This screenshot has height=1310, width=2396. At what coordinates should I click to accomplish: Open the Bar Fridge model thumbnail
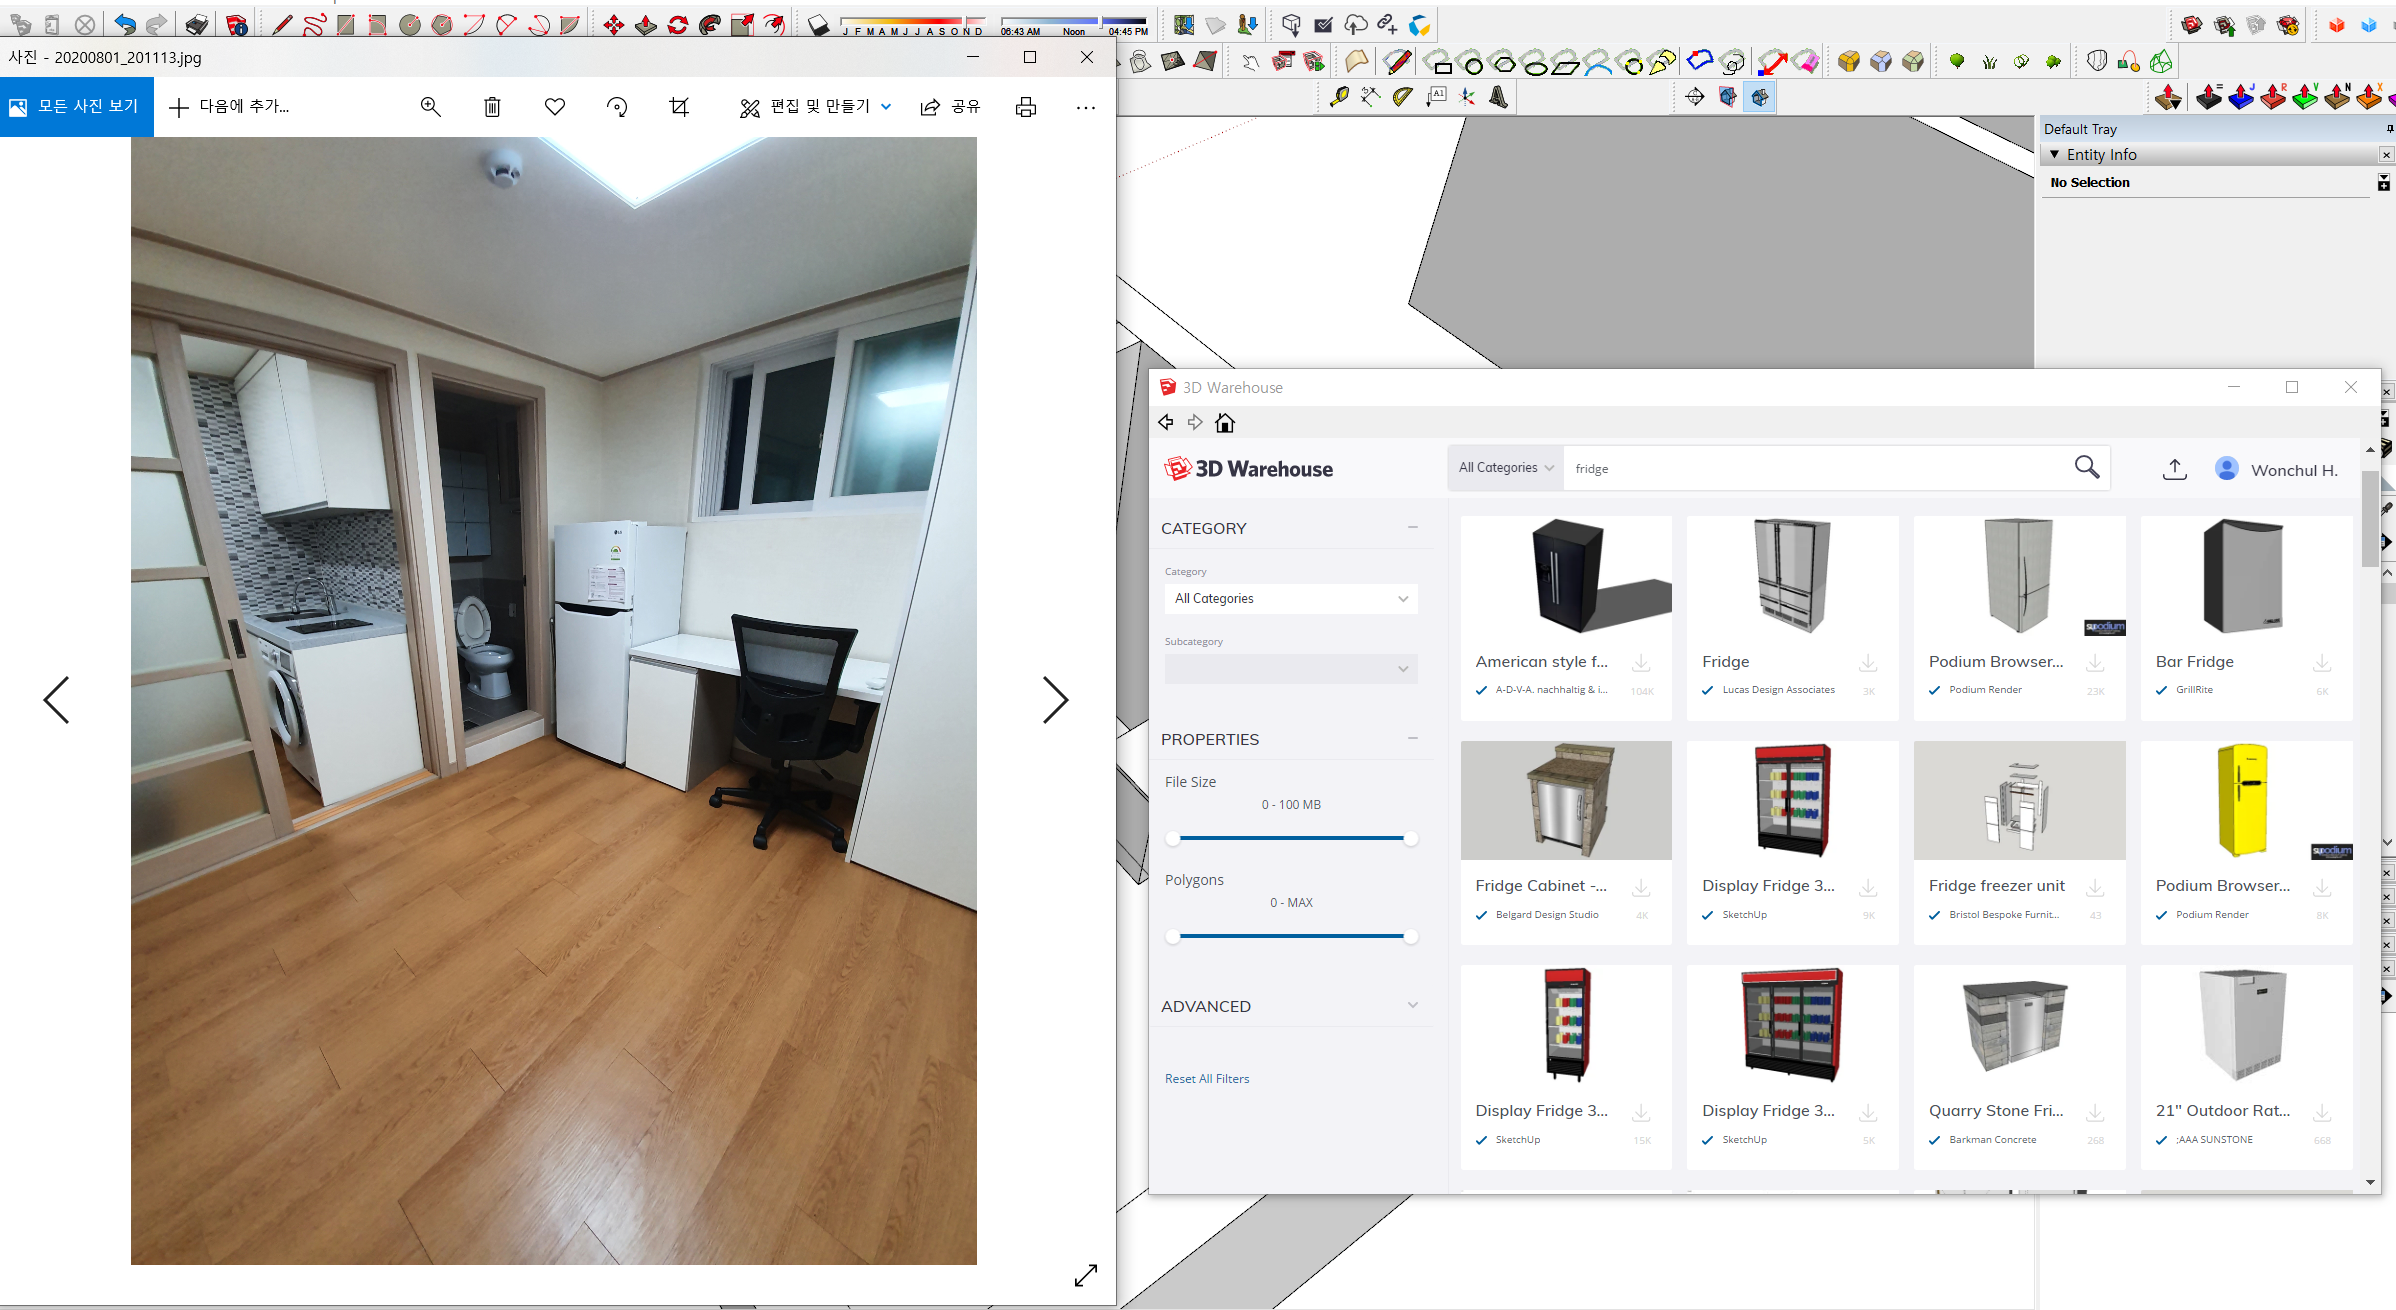(x=2245, y=578)
